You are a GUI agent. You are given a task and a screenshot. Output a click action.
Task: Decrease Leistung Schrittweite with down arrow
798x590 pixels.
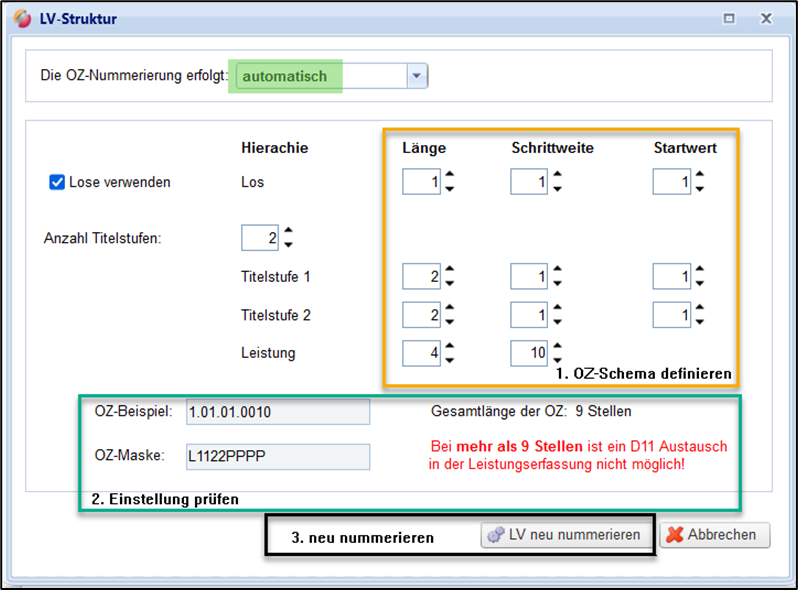click(x=557, y=361)
